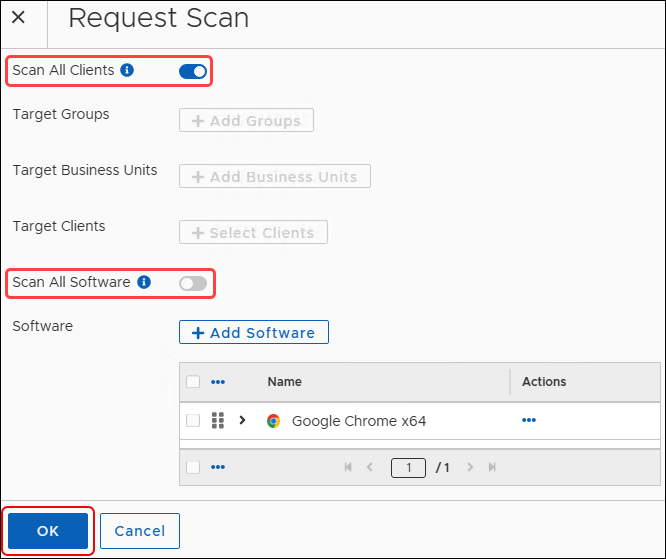Check the table footer checkbox
Viewport: 666px width, 559px height.
(x=193, y=467)
